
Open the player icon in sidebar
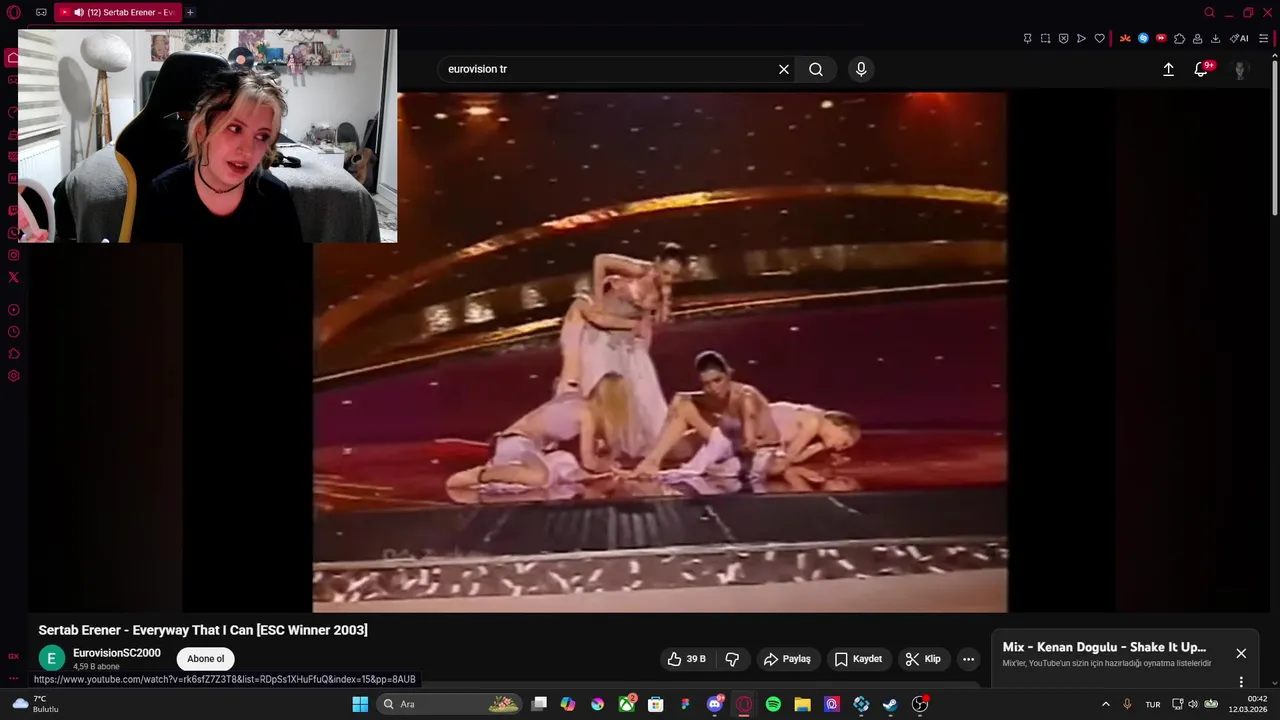[13, 310]
